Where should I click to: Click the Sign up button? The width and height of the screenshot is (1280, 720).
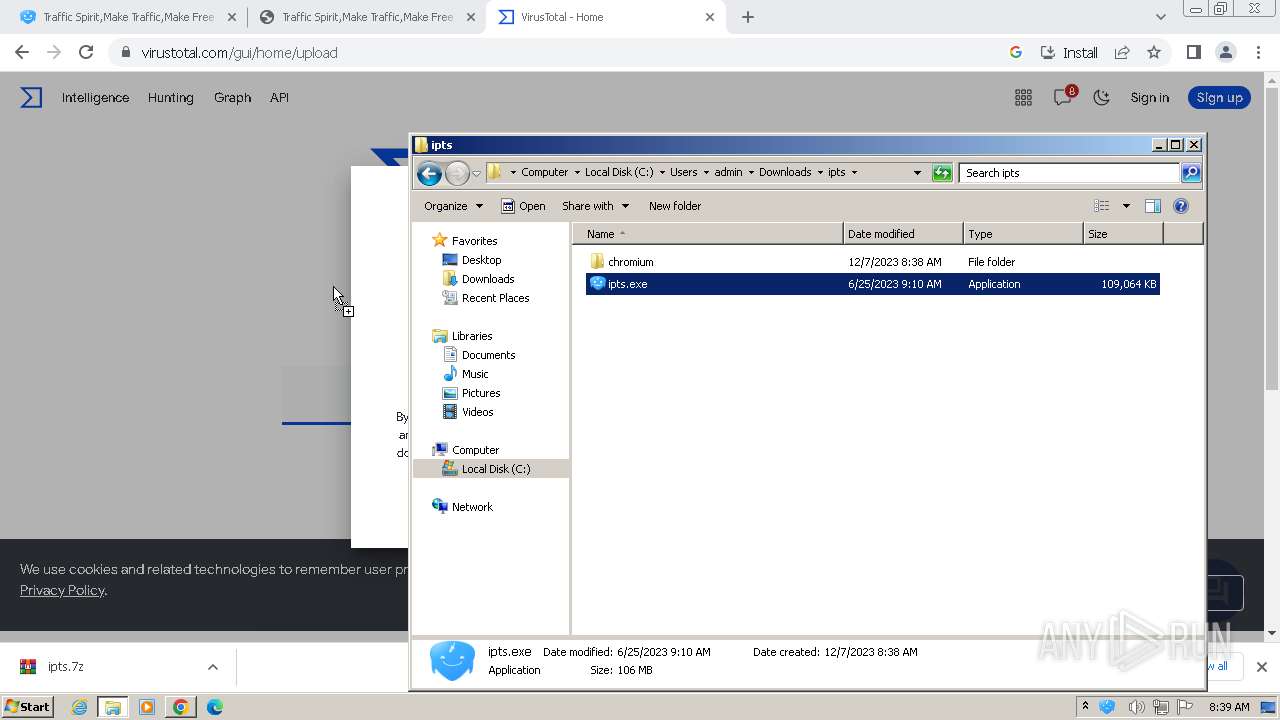[1219, 97]
